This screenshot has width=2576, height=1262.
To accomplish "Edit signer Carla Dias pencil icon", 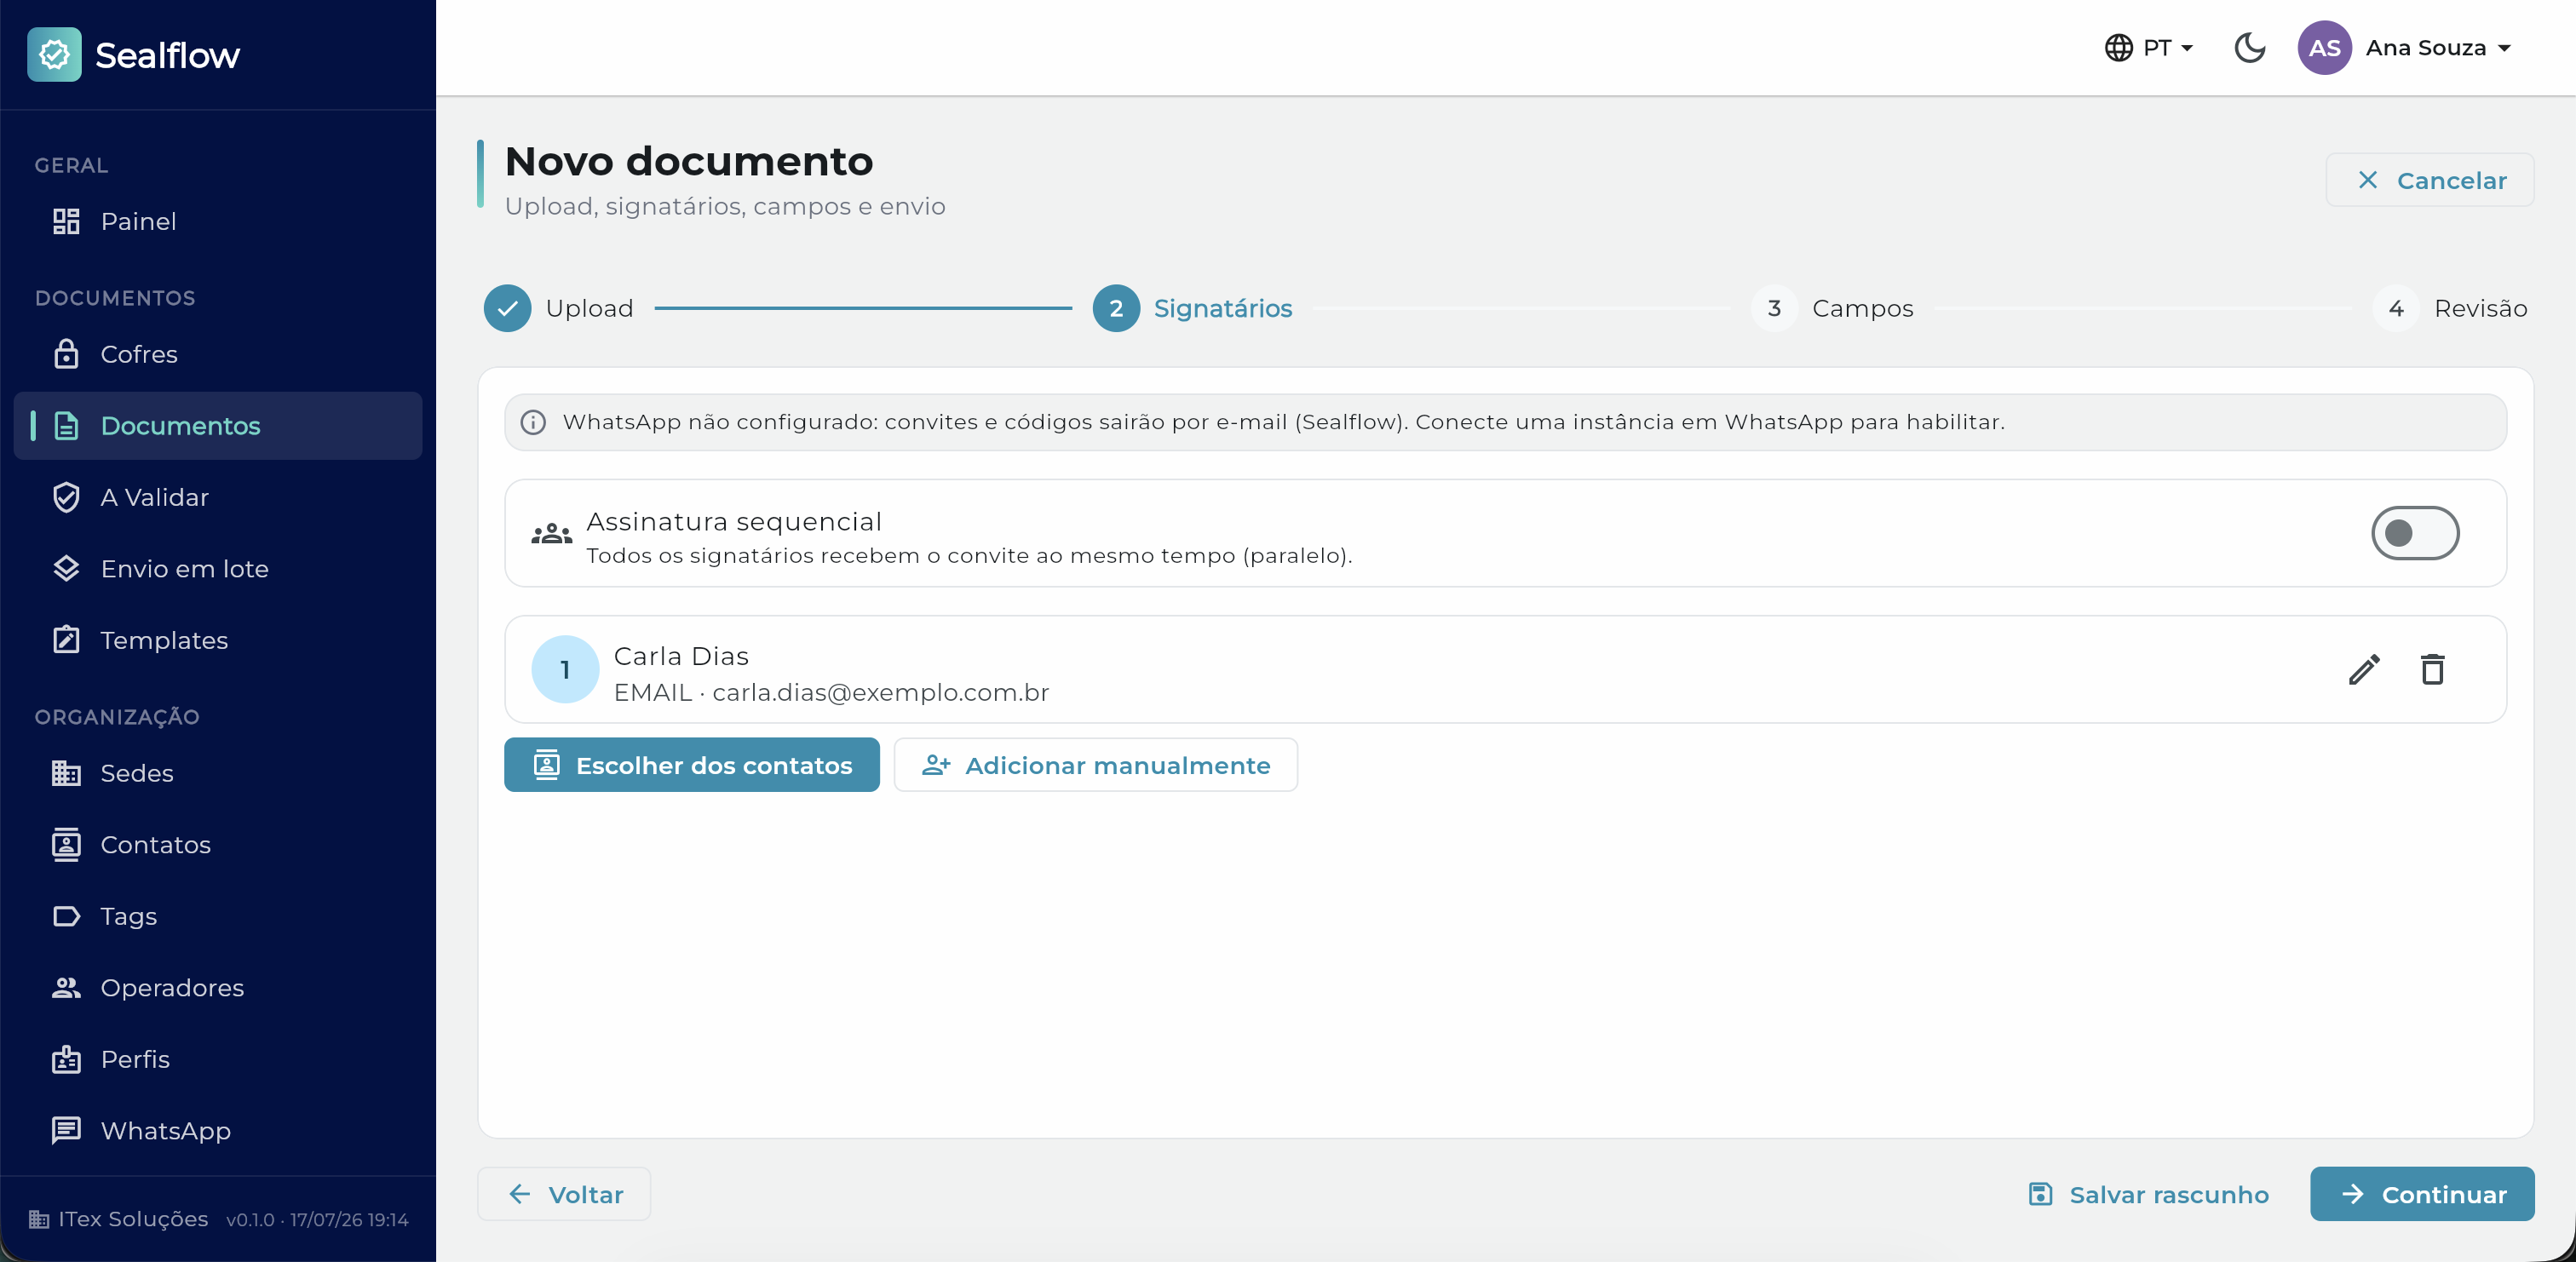I will pyautogui.click(x=2364, y=669).
